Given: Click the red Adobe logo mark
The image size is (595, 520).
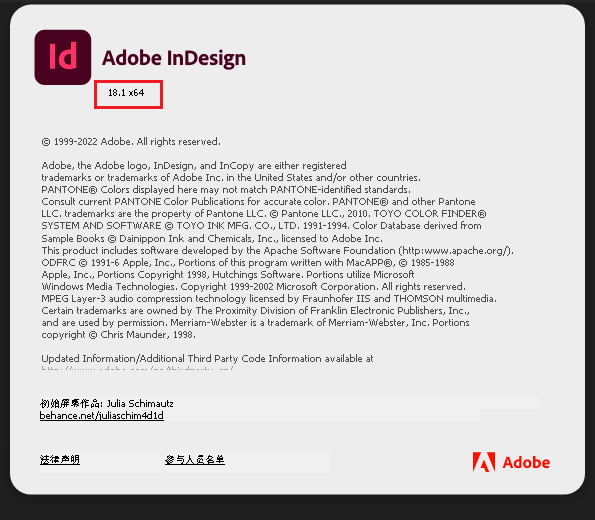Looking at the screenshot, I should pyautogui.click(x=484, y=462).
